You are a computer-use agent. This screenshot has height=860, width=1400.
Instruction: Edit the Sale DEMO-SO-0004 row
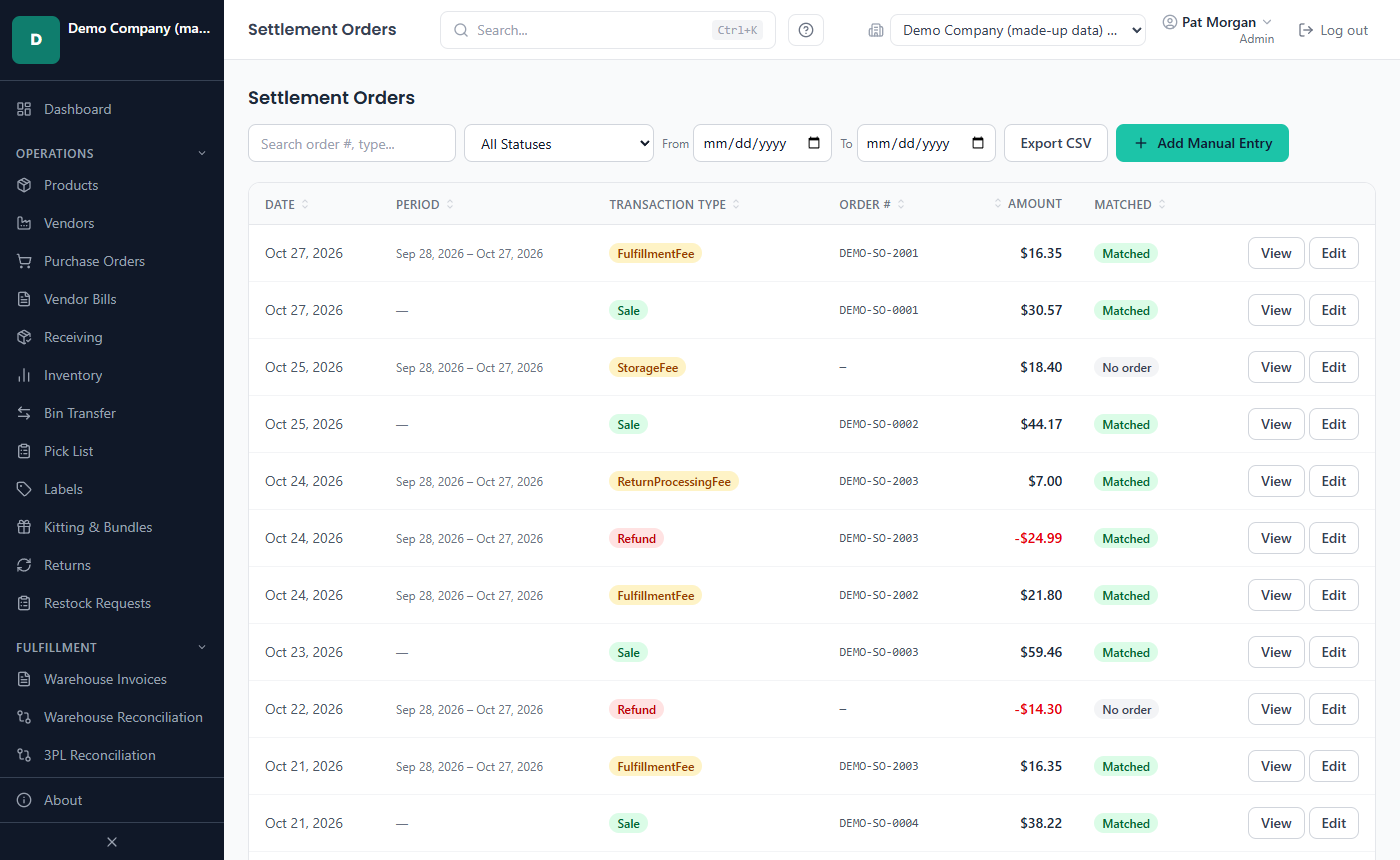(x=1334, y=823)
